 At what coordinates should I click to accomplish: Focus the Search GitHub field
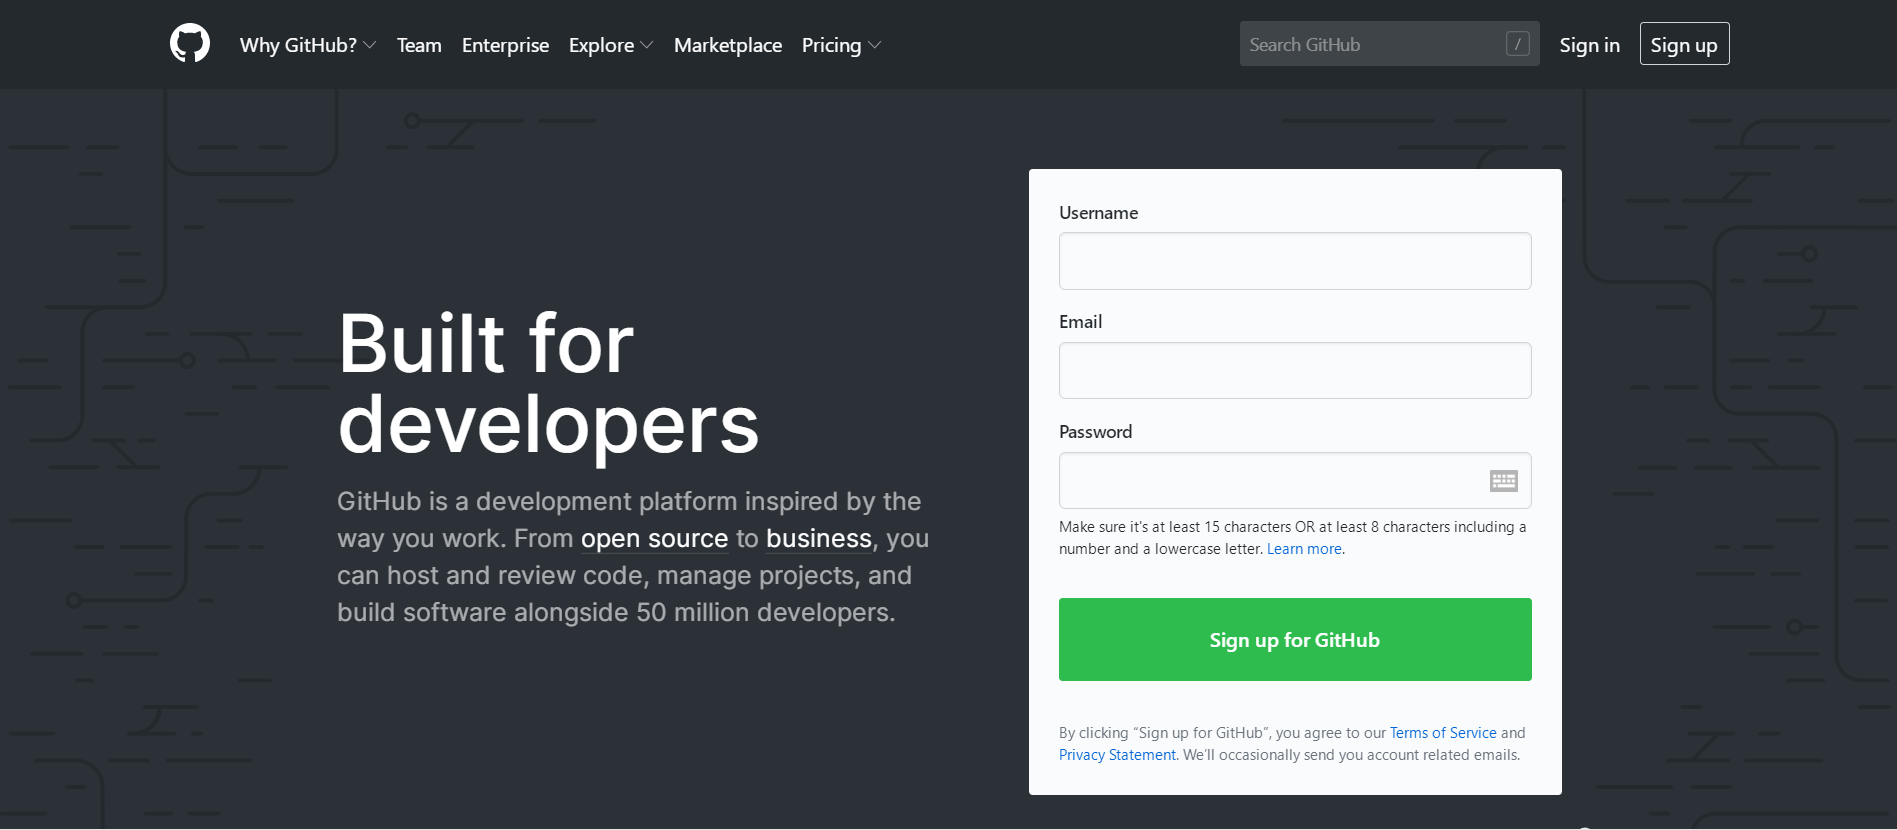(x=1389, y=44)
